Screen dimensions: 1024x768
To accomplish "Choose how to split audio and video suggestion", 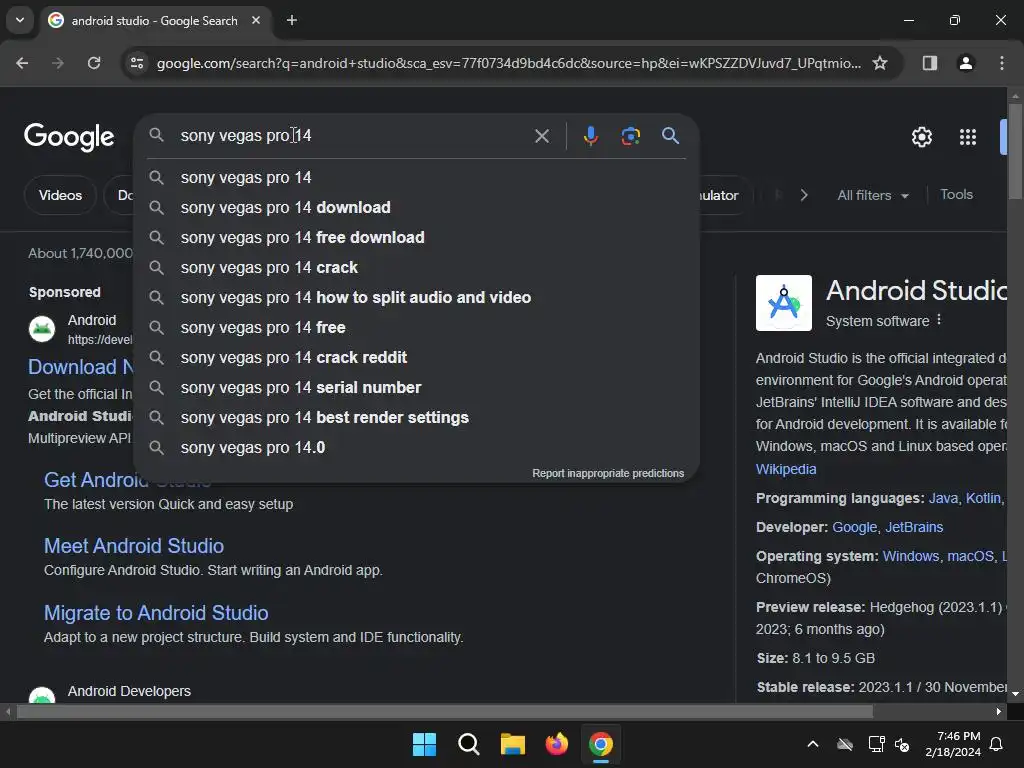I will [416, 298].
